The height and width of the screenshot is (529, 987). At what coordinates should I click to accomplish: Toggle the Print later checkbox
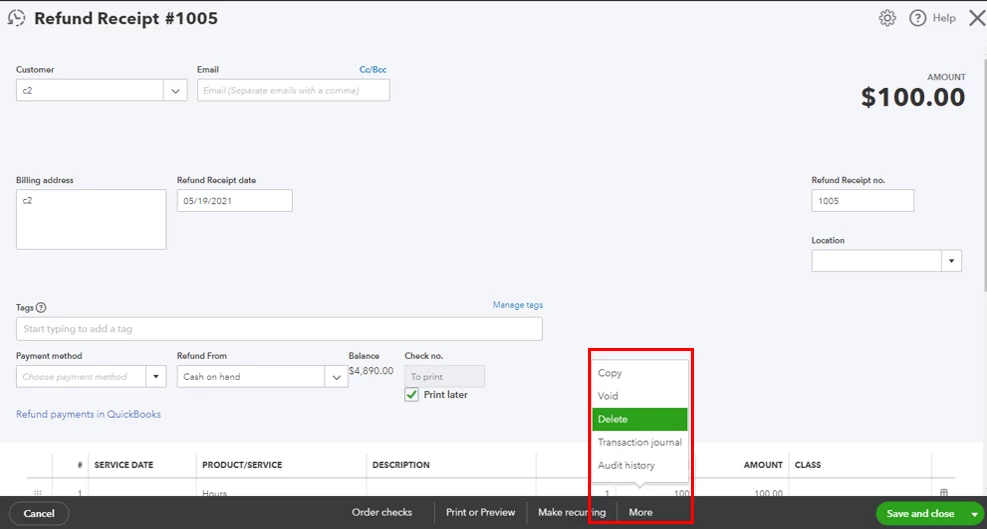[412, 395]
